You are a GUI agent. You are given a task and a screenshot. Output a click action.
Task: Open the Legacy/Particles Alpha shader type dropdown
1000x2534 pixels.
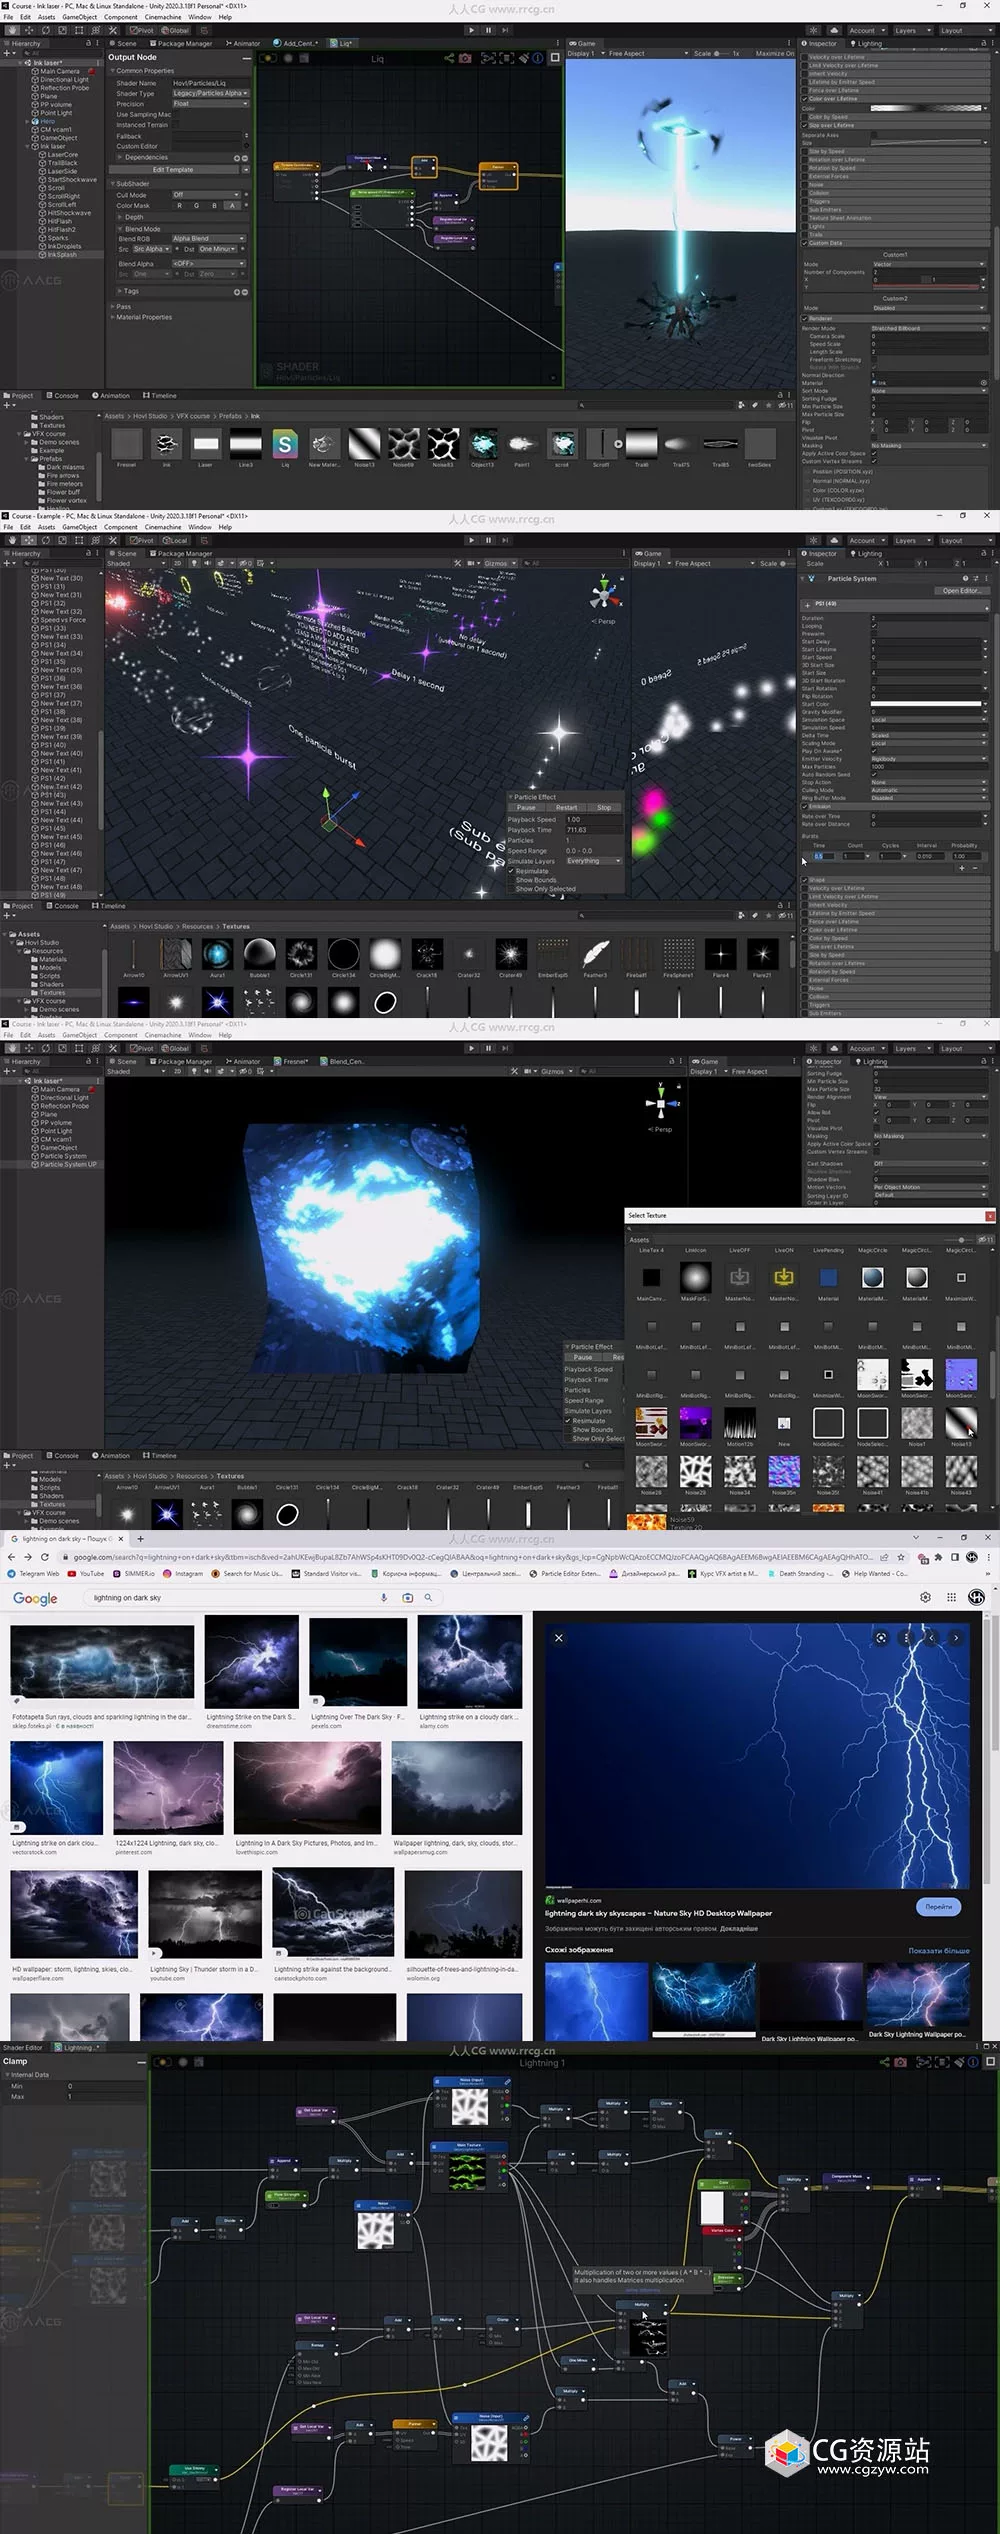(x=210, y=93)
